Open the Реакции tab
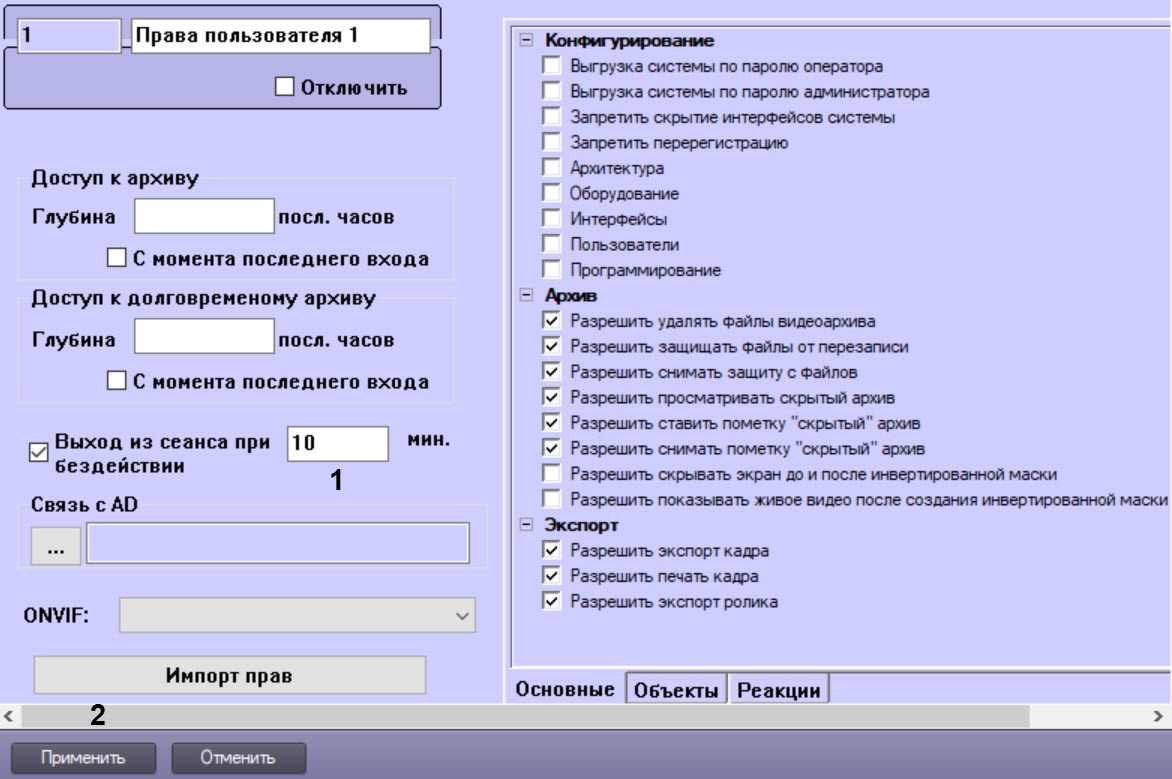This screenshot has height=779, width=1172. point(780,690)
